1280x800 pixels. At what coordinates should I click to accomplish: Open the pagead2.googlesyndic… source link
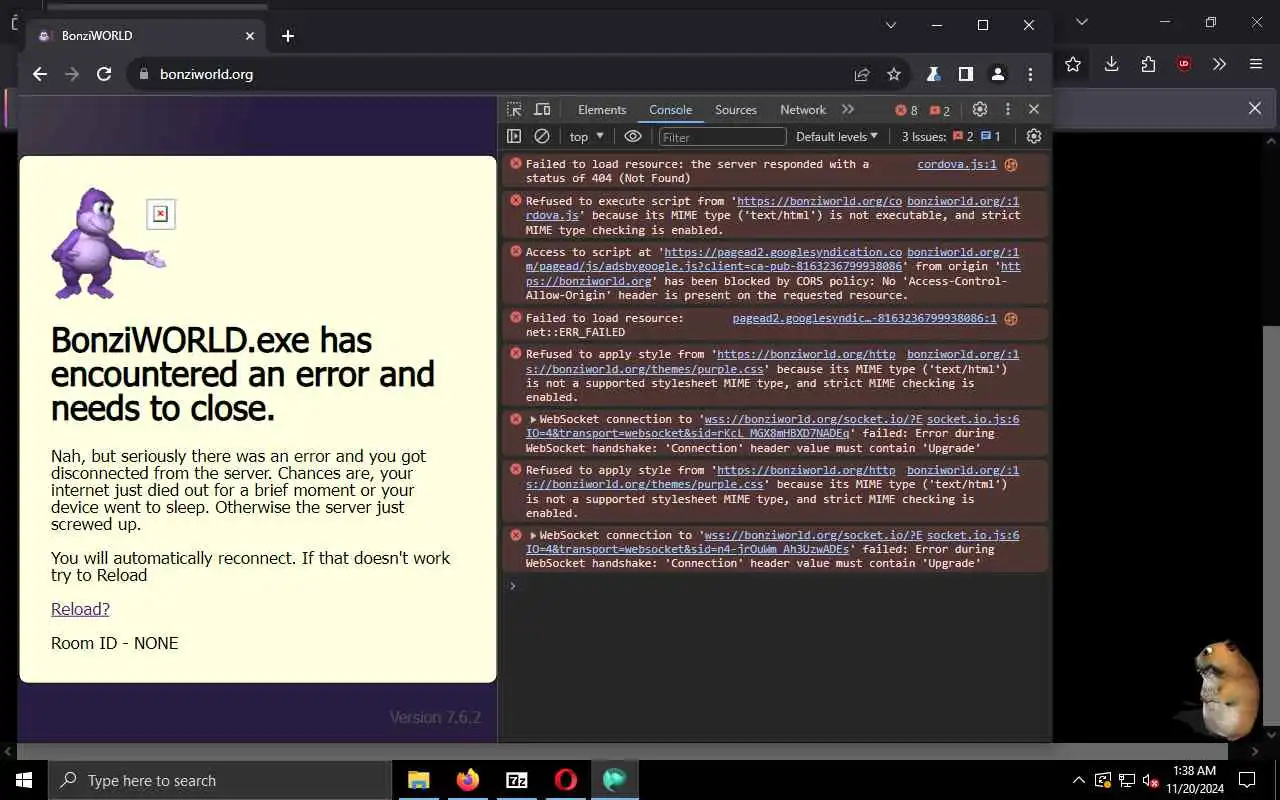point(864,318)
